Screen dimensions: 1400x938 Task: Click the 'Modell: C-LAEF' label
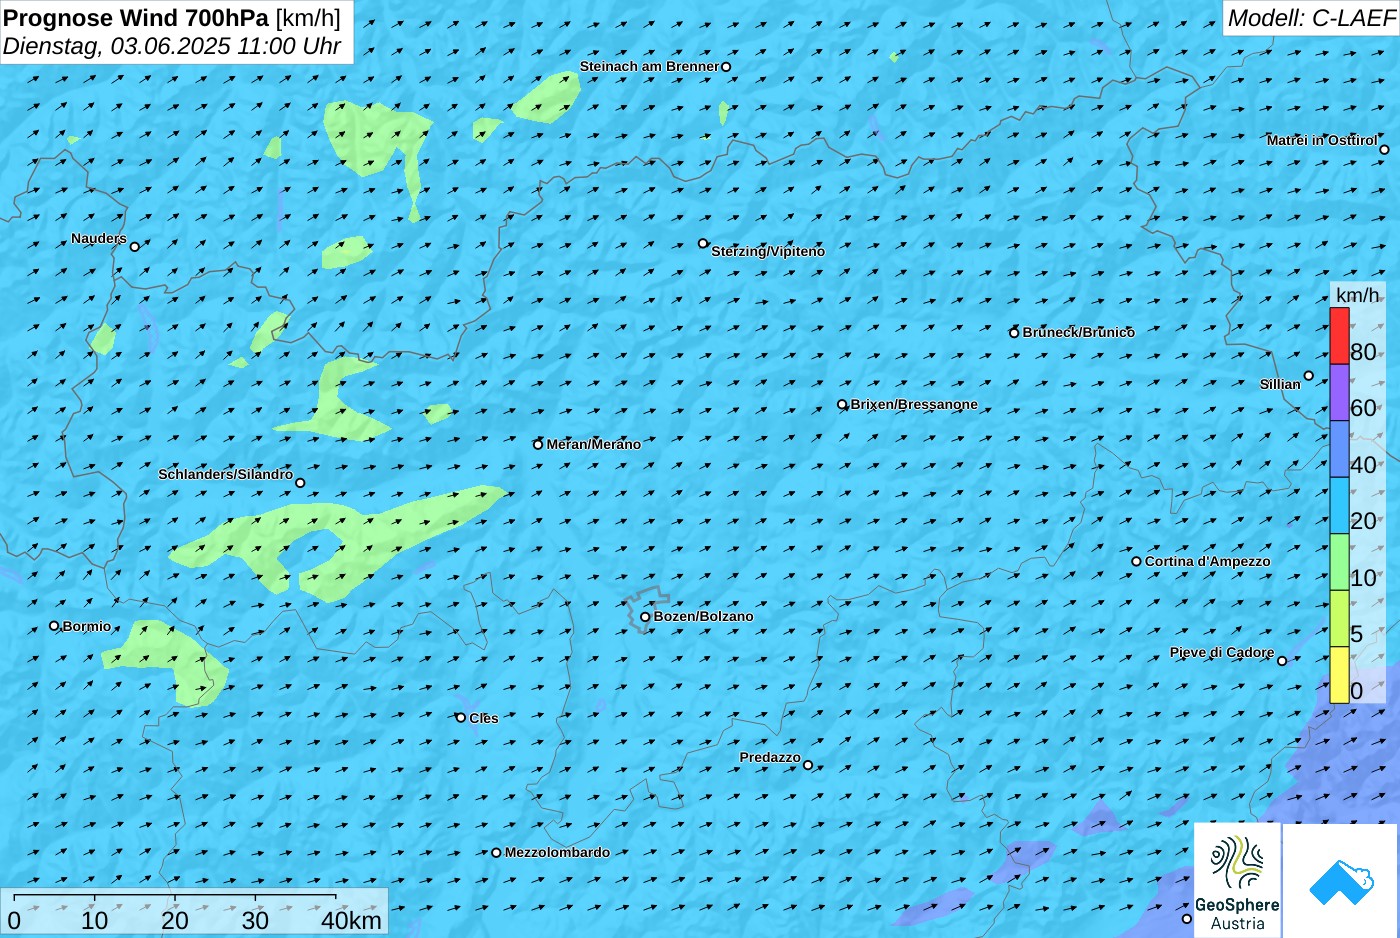click(x=1310, y=18)
